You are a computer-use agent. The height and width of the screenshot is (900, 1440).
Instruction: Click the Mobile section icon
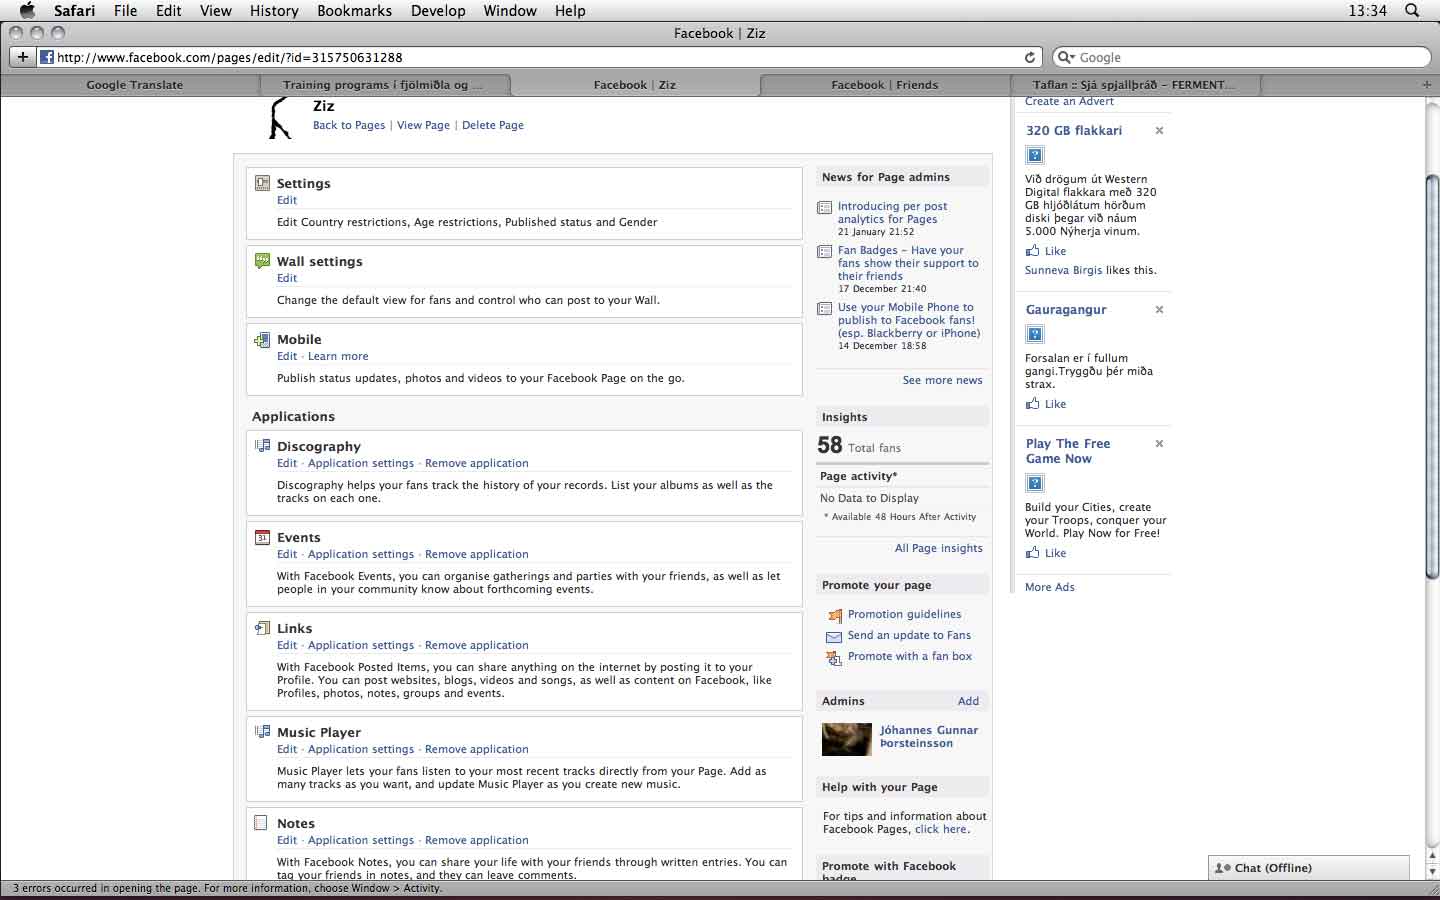tap(262, 339)
